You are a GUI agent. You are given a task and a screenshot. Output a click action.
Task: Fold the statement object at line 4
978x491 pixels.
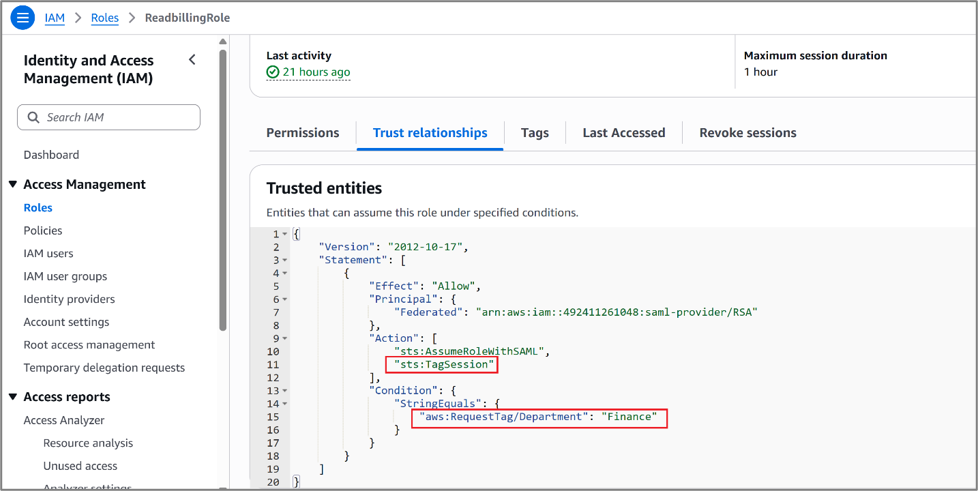pos(284,273)
